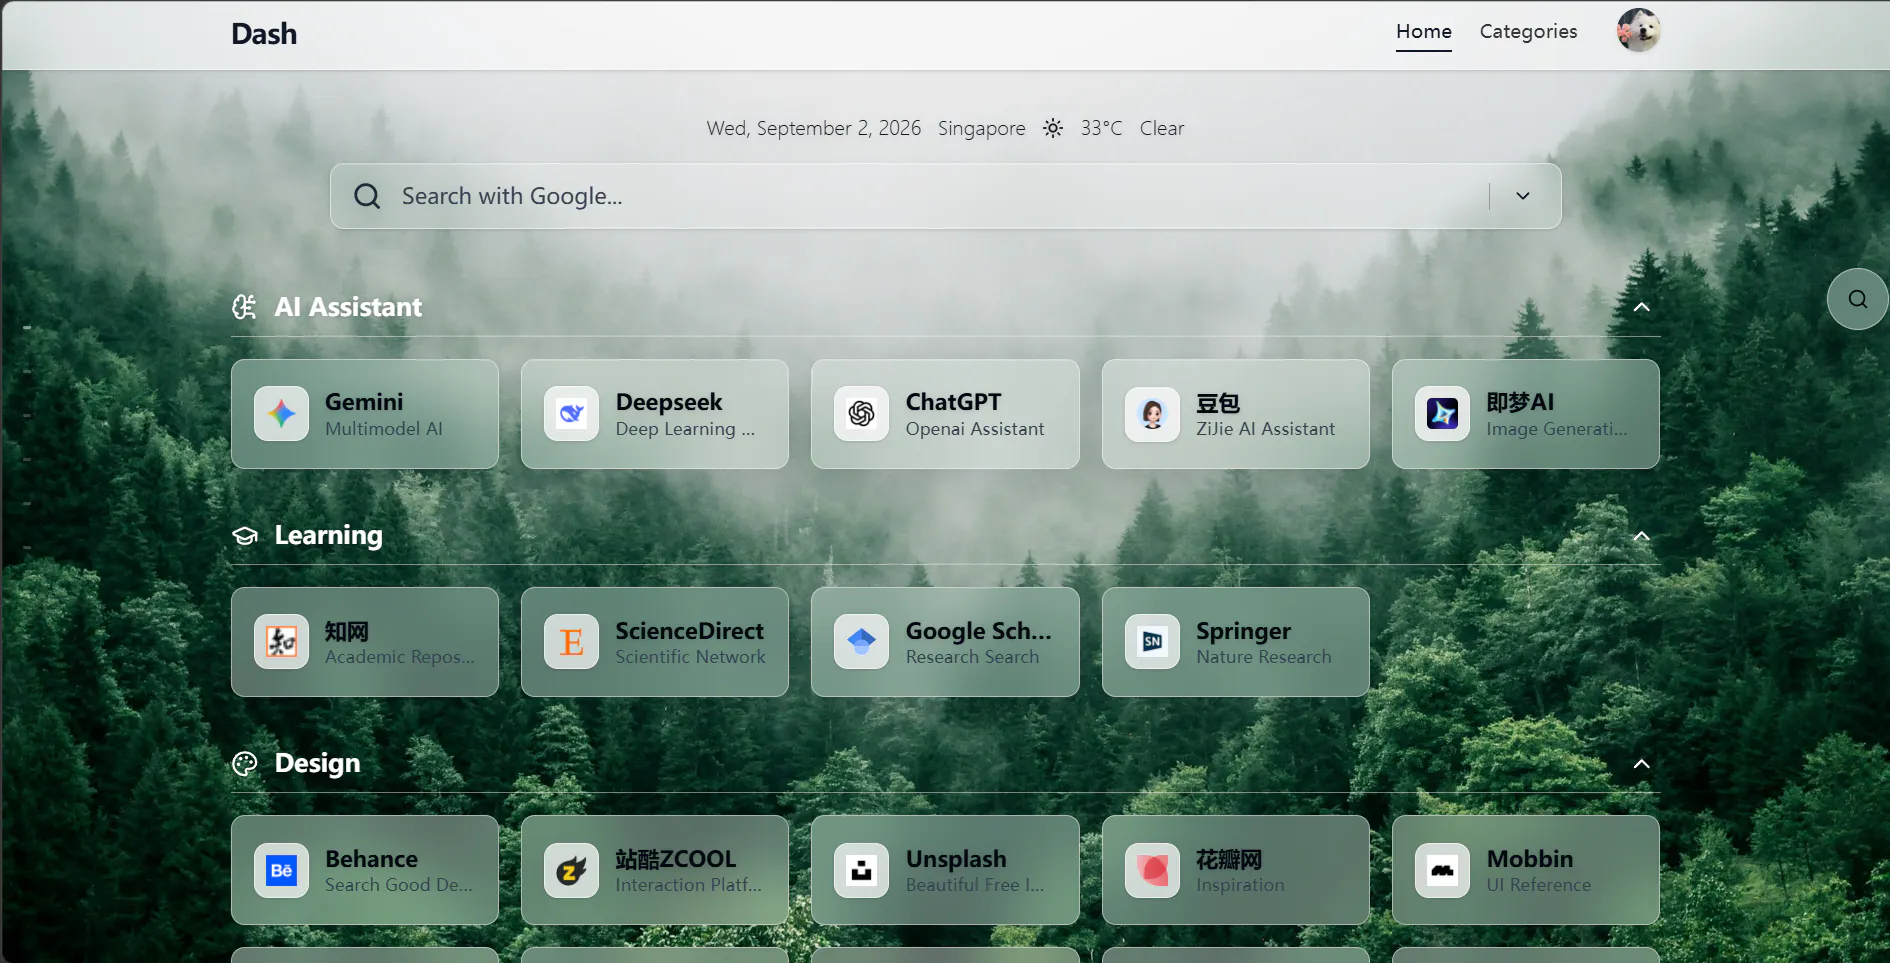Click the 豆包 avatar icon

pos(1152,414)
